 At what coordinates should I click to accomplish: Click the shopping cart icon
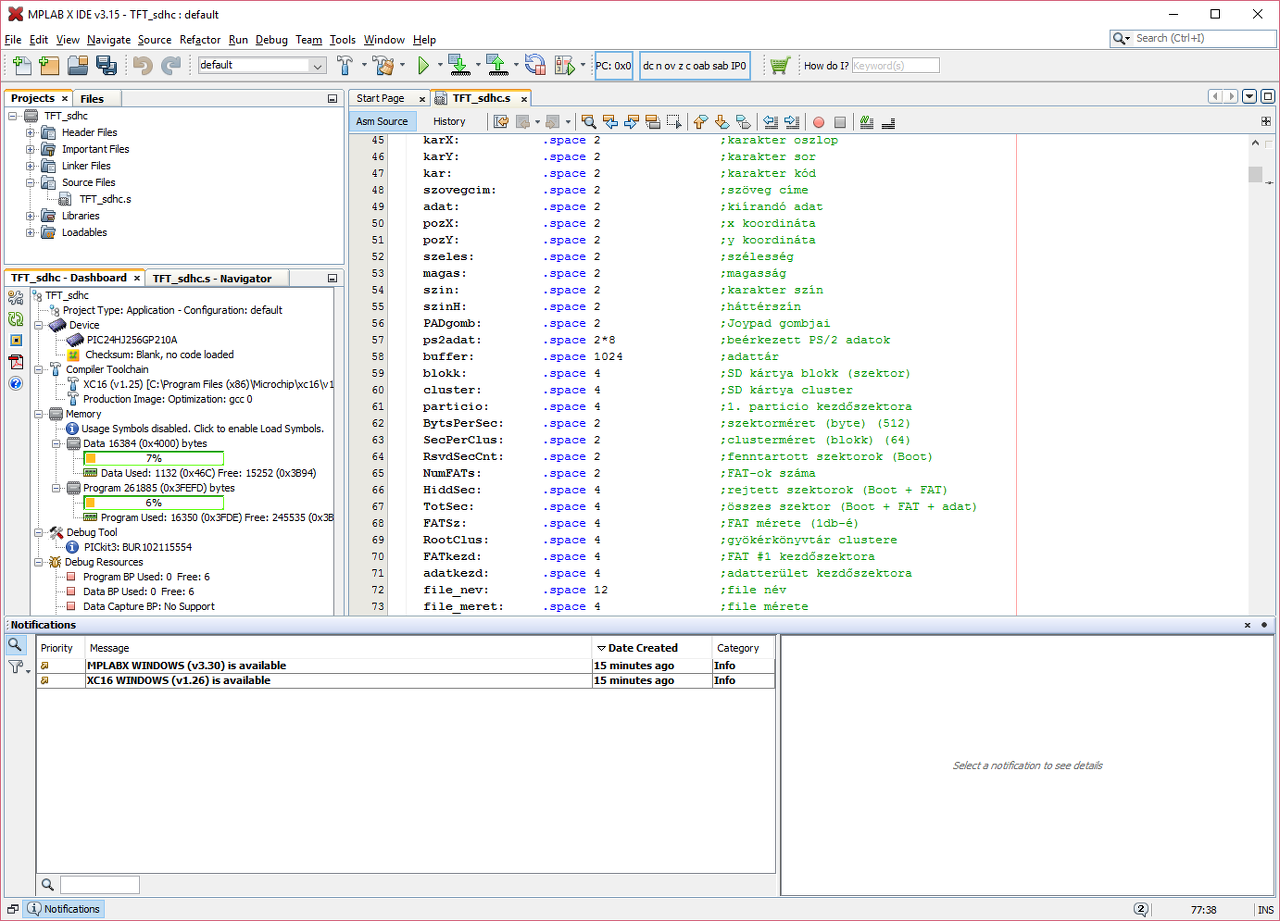pos(780,65)
